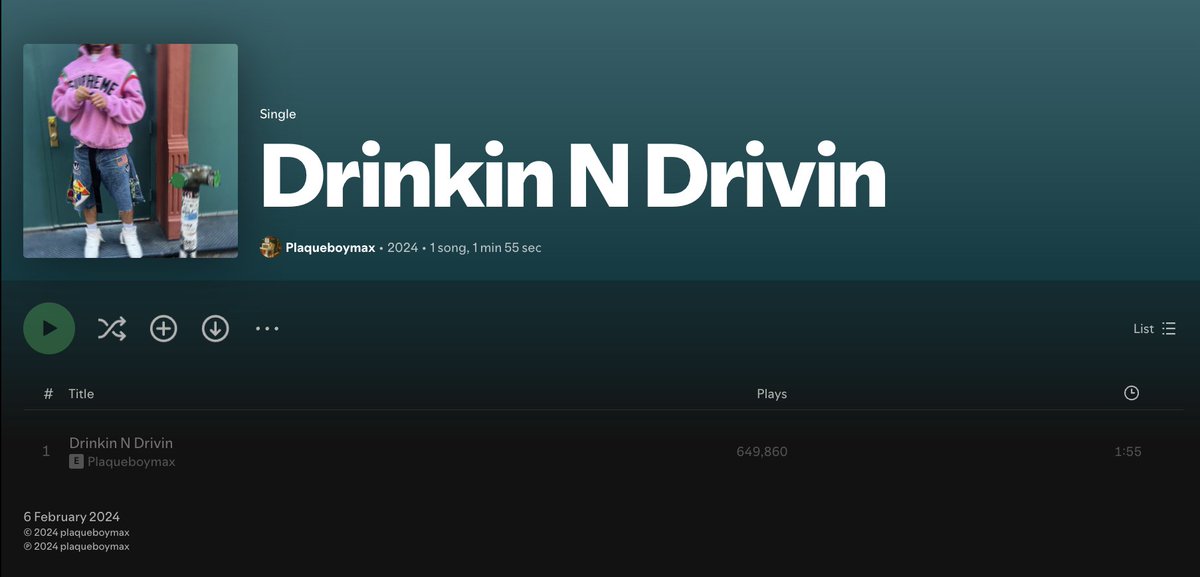Open Drinkin N Drivin album cover art
1200x577 pixels.
[x=131, y=151]
